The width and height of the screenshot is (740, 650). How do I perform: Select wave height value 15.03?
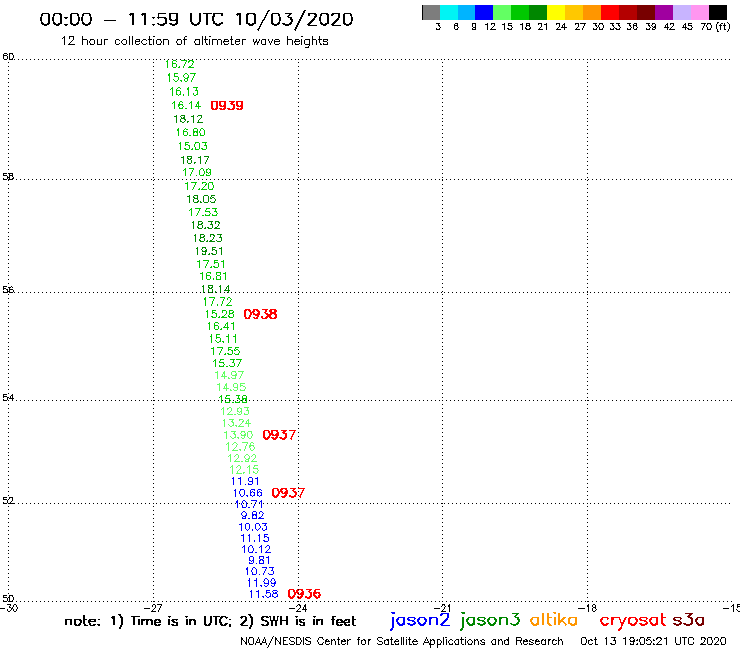(193, 146)
